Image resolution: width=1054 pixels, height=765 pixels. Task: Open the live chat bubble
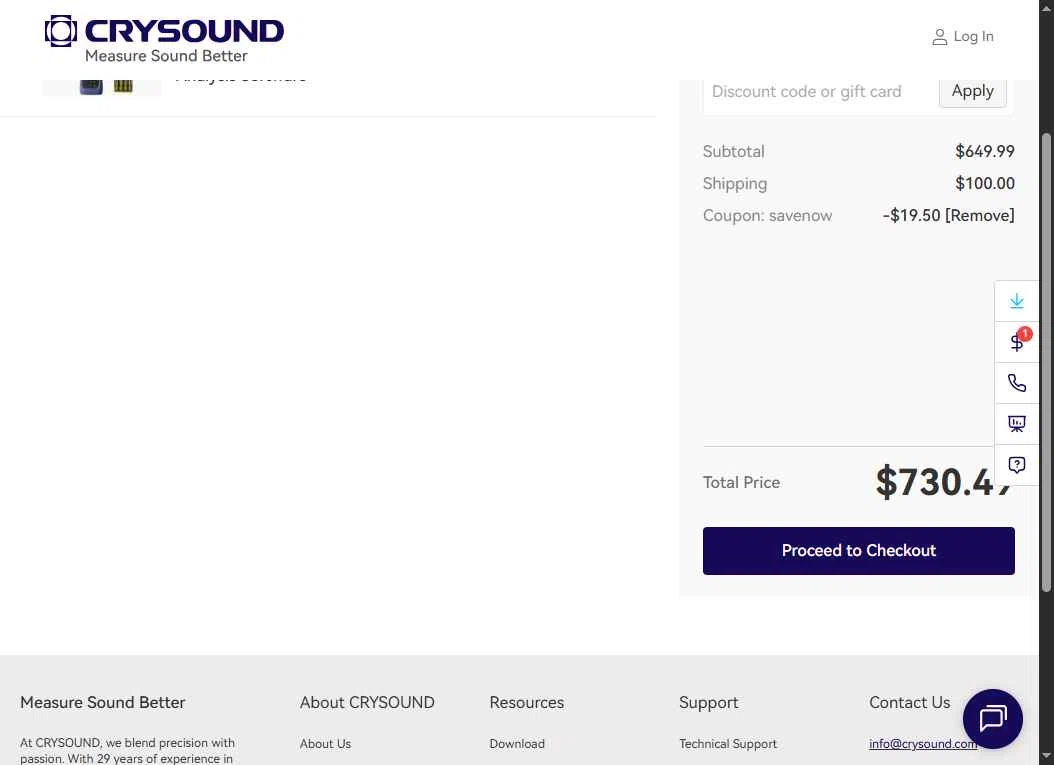(992, 719)
